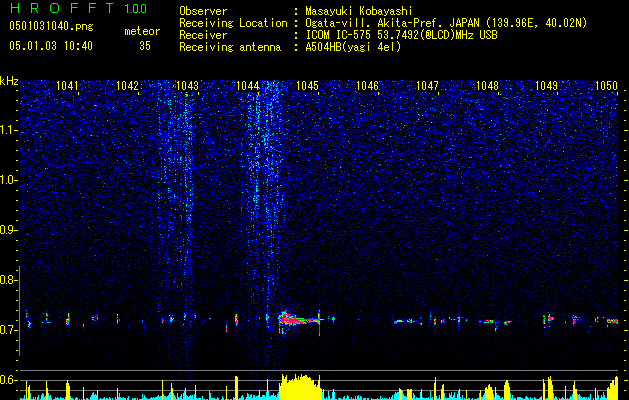
Task: Click the HROFFT 1.0.0 title text
Action: tap(79, 8)
